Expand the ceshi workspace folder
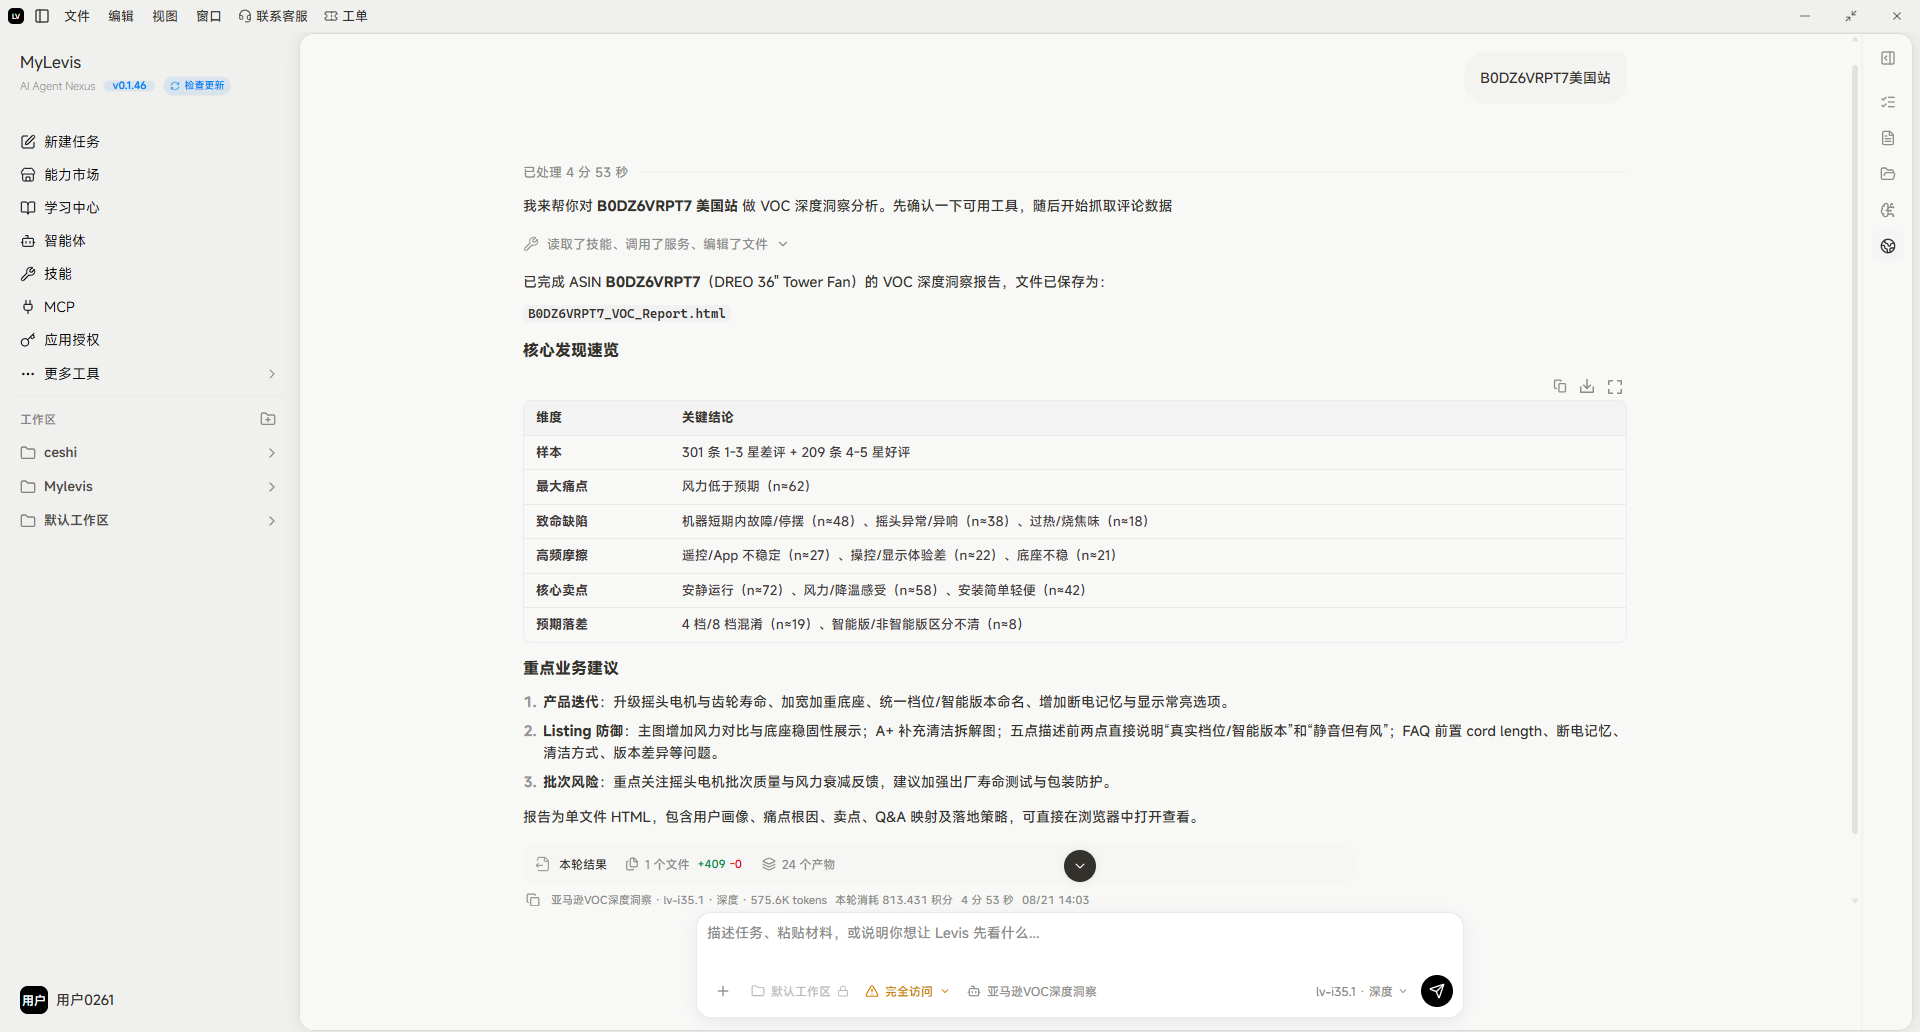This screenshot has width=1920, height=1032. tap(148, 453)
